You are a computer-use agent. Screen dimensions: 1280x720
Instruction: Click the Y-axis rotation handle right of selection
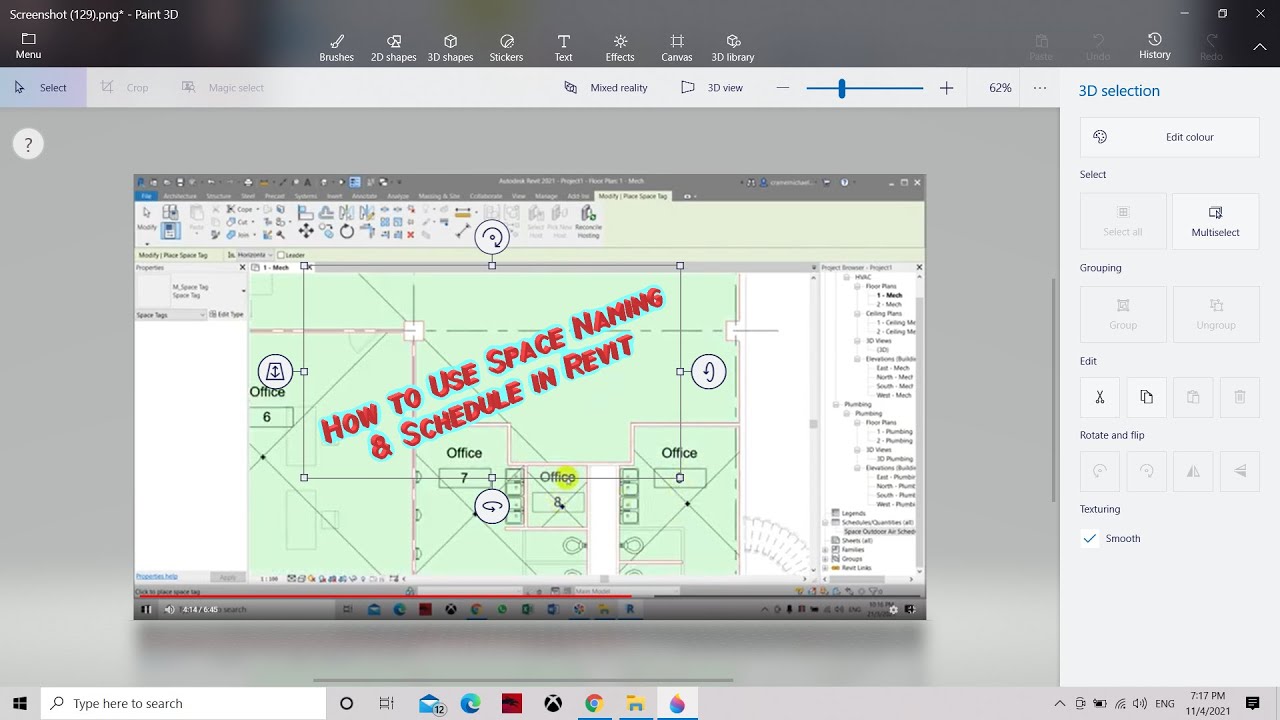(x=708, y=372)
